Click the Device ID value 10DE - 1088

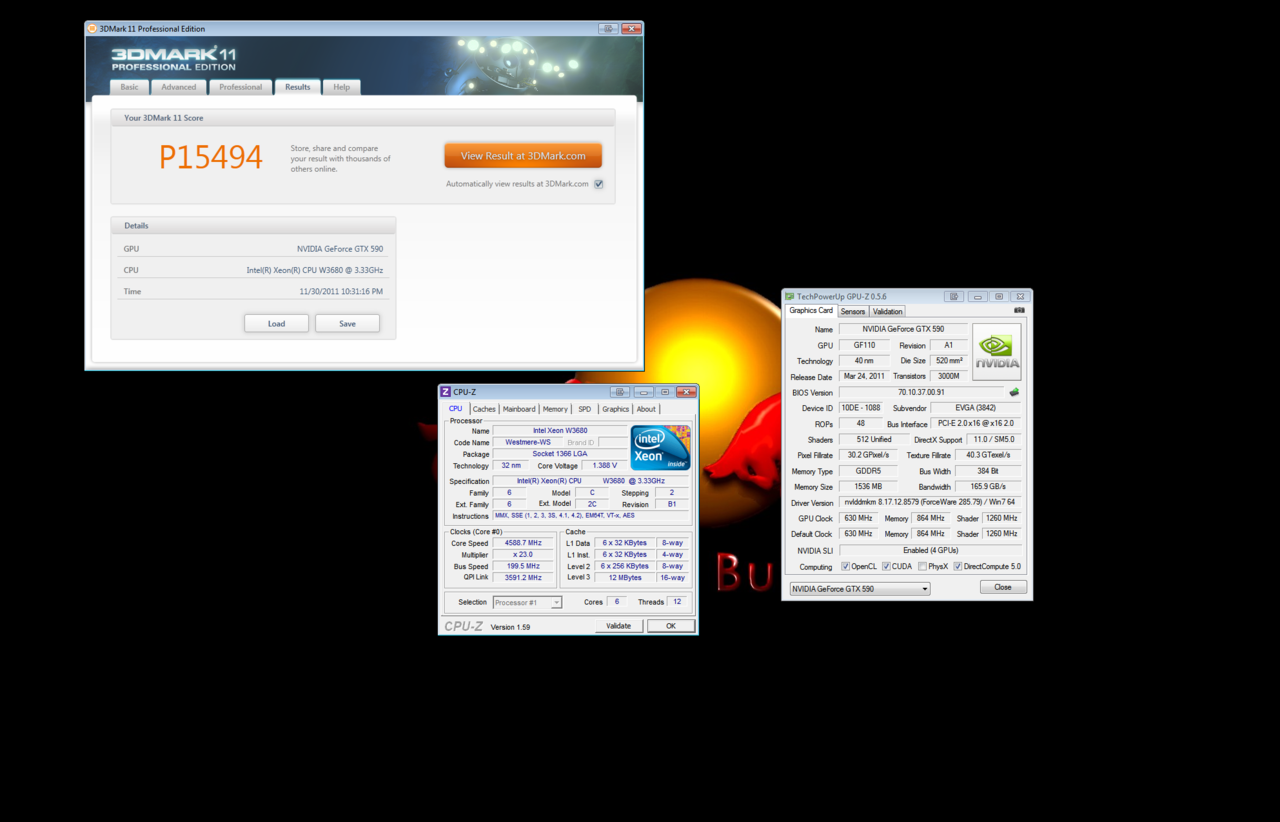click(863, 408)
